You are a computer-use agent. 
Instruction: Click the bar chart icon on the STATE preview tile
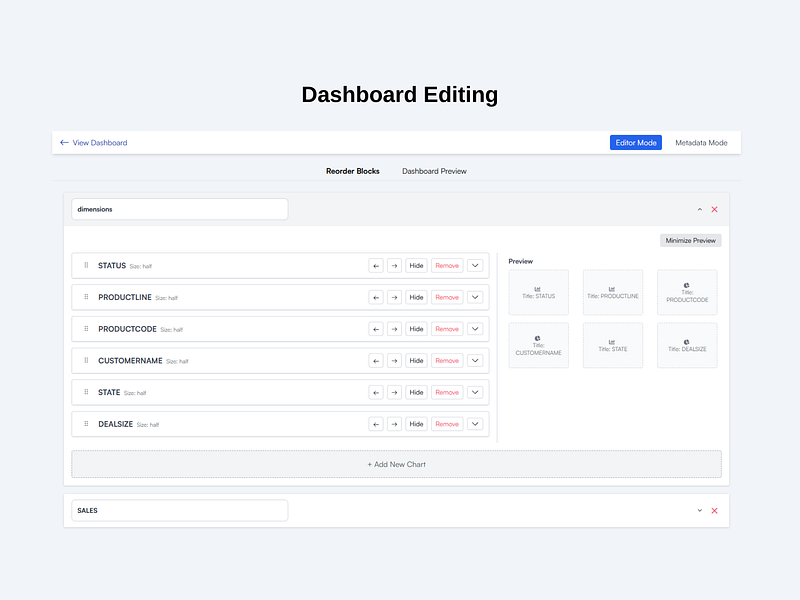tap(611, 341)
